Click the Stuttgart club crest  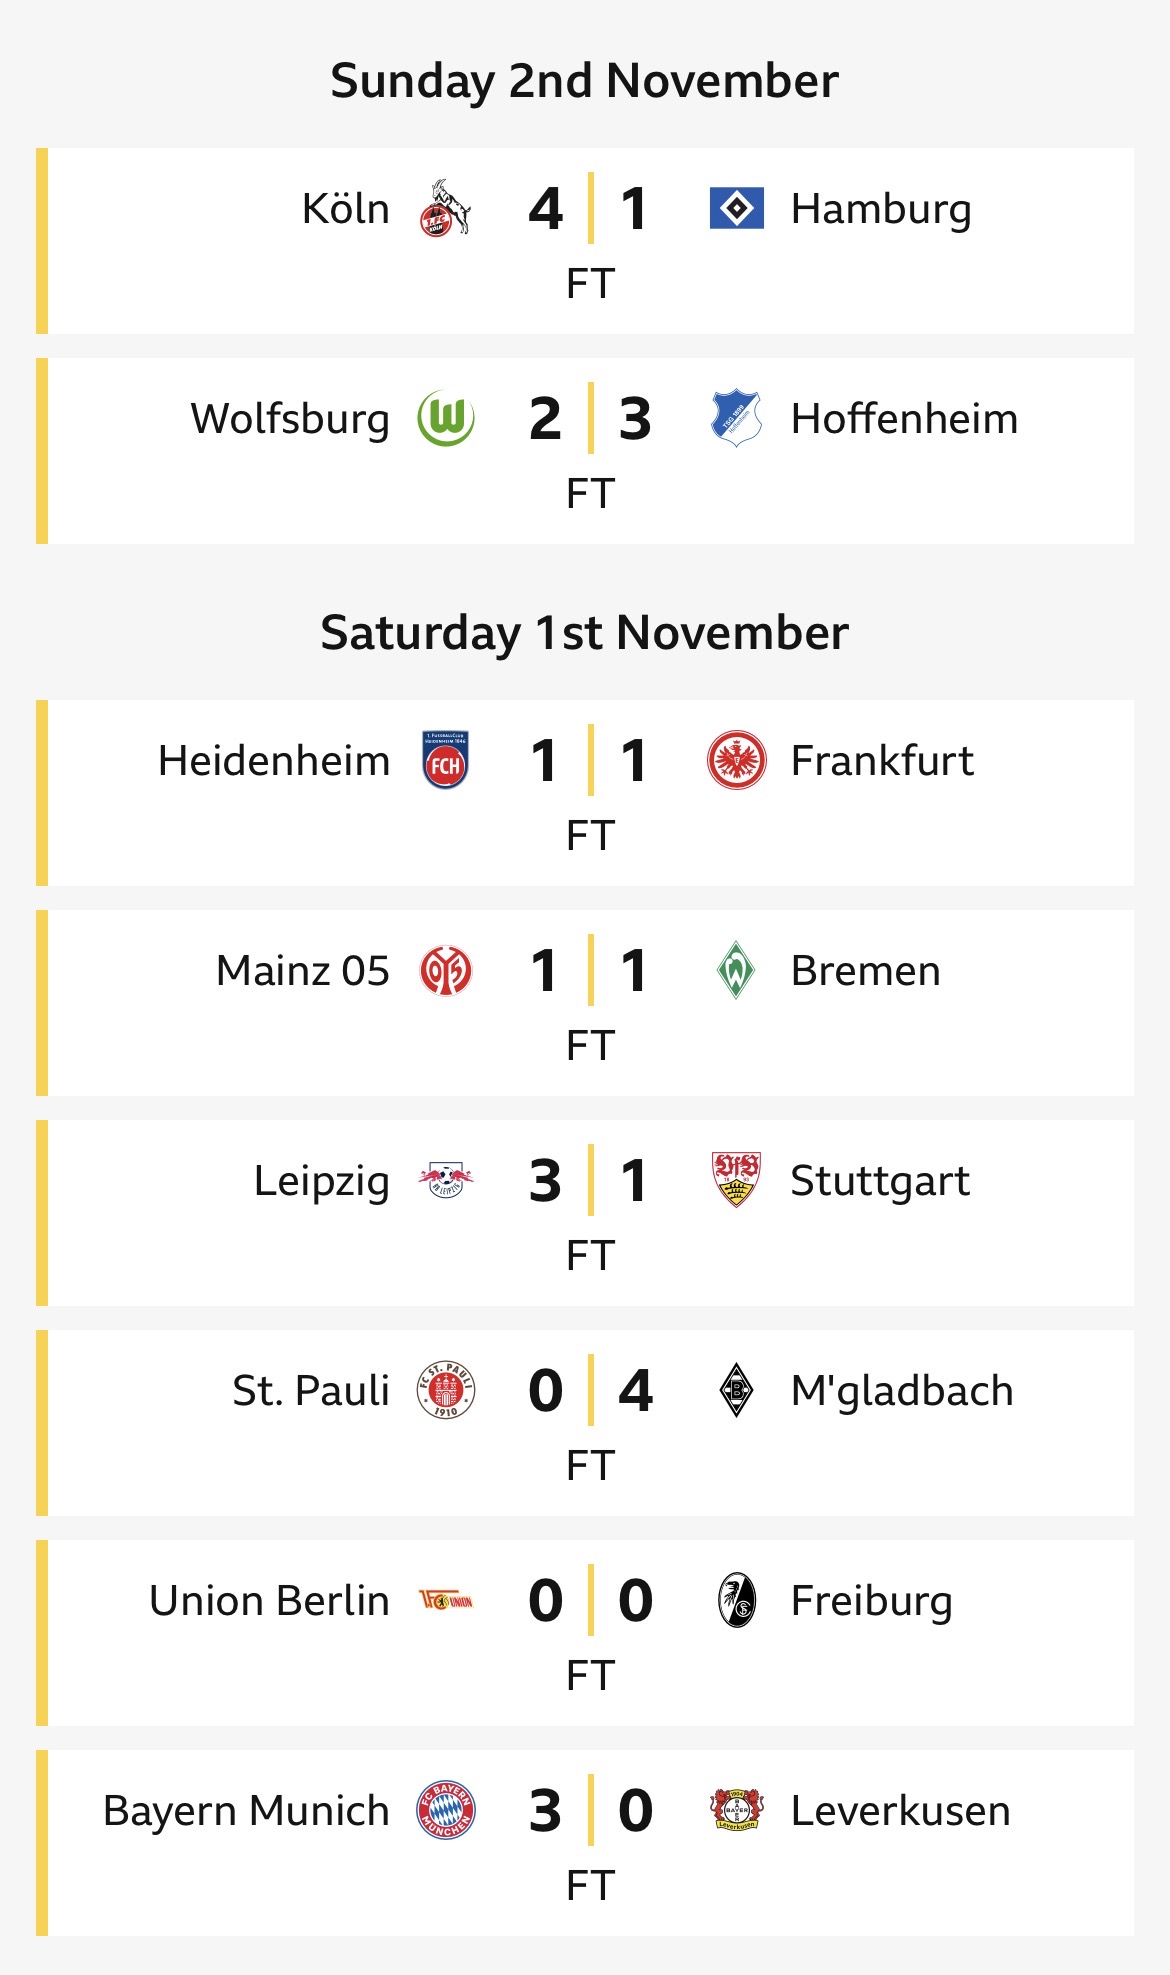coord(736,1181)
